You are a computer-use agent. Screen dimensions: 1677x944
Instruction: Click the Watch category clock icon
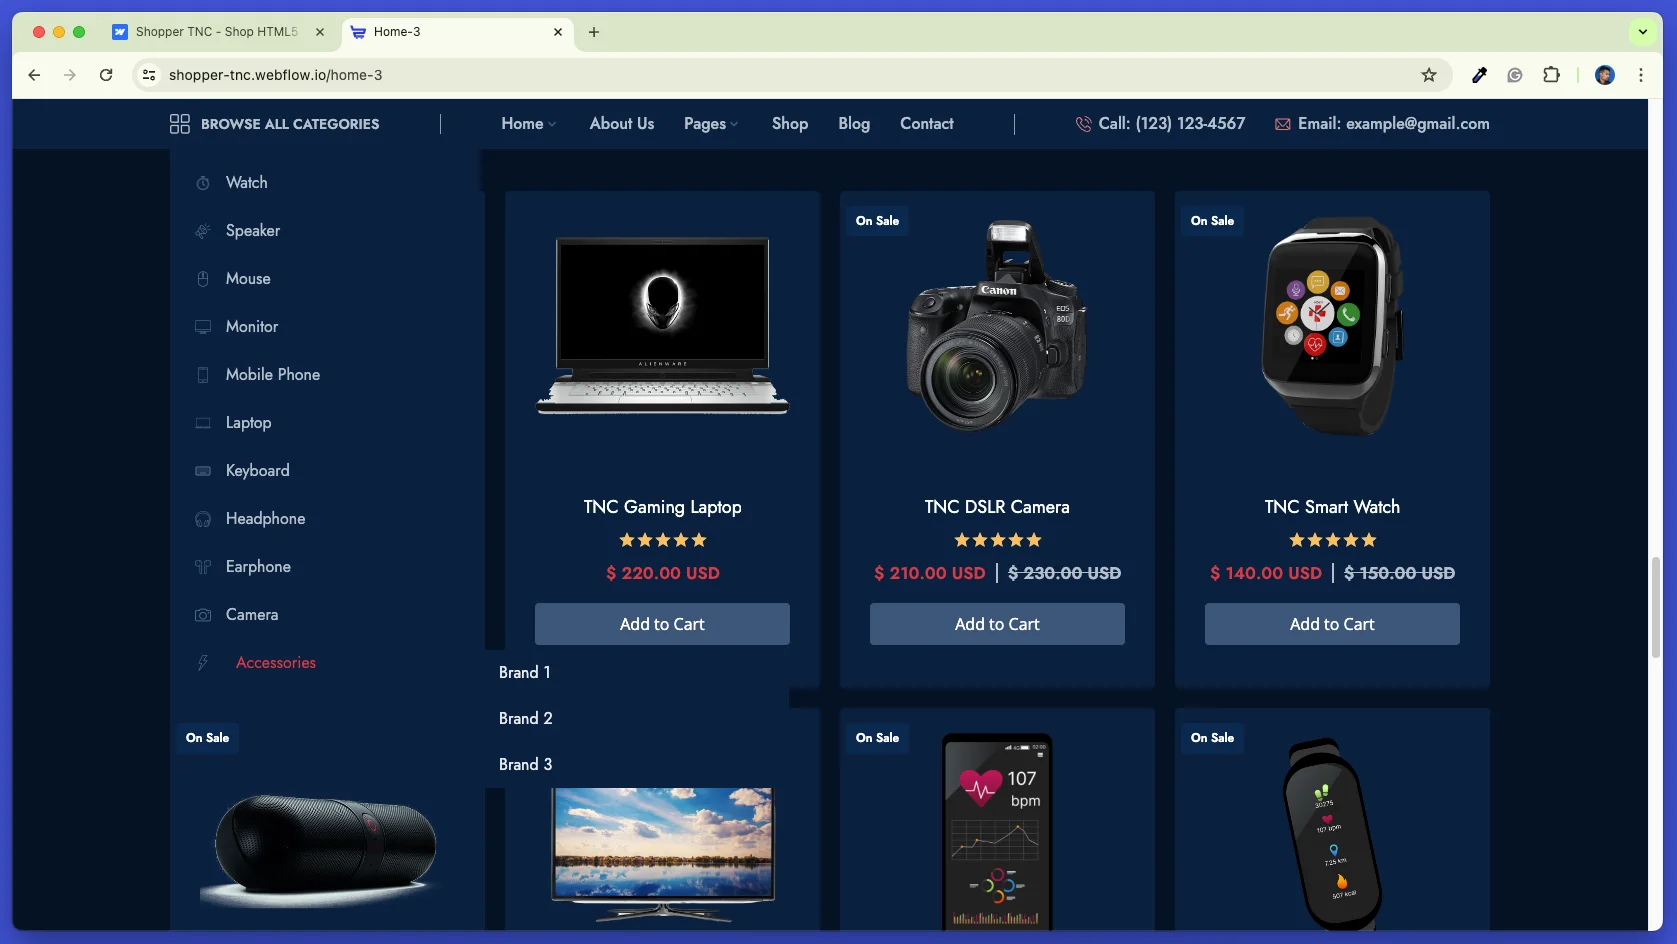pyautogui.click(x=203, y=183)
